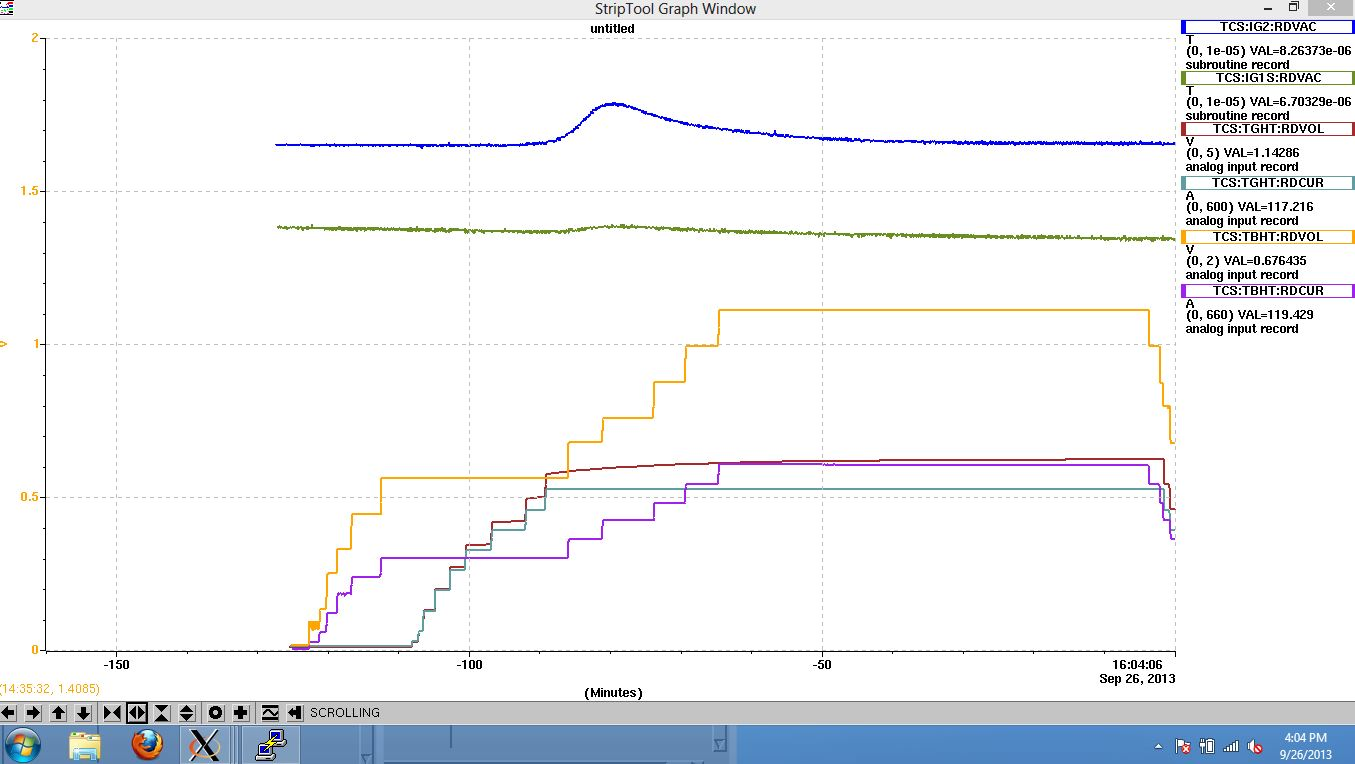The height and width of the screenshot is (764, 1355).
Task: Select the TCS:IG2:RDVAC curve legend
Action: click(x=1267, y=27)
